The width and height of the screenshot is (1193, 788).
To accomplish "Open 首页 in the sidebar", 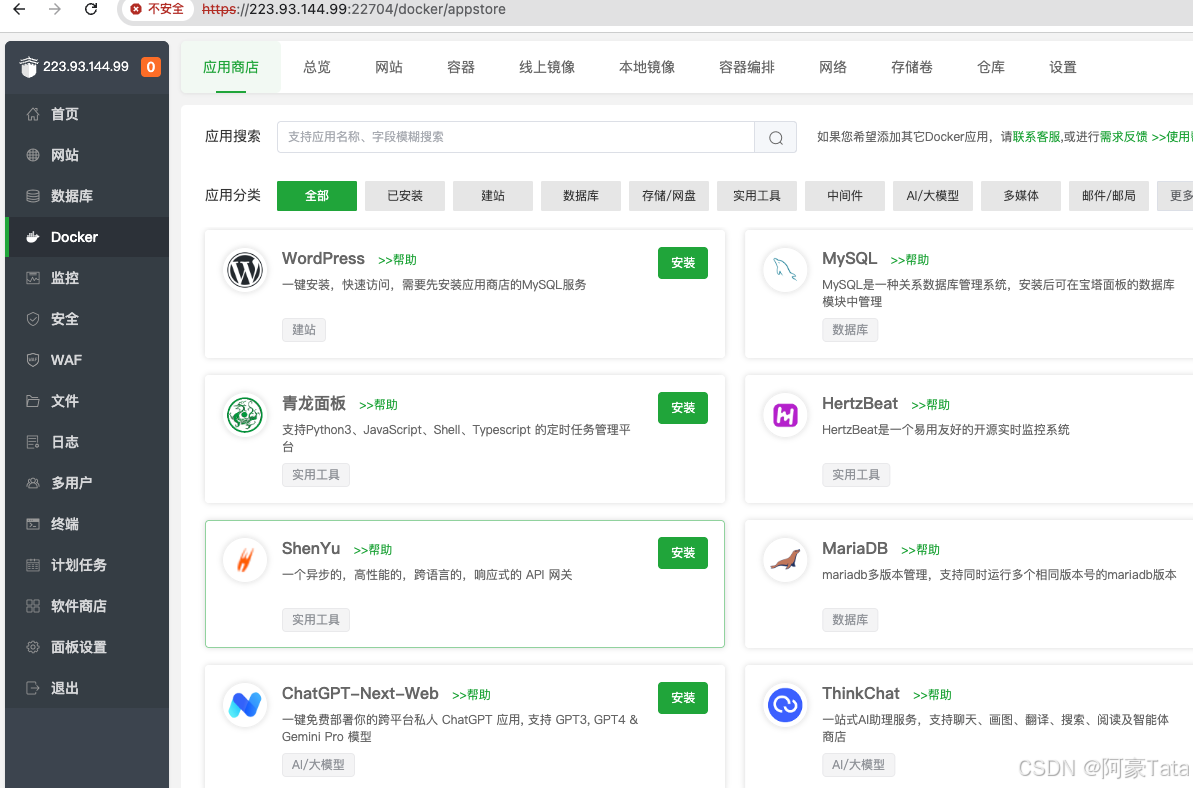I will coord(87,114).
